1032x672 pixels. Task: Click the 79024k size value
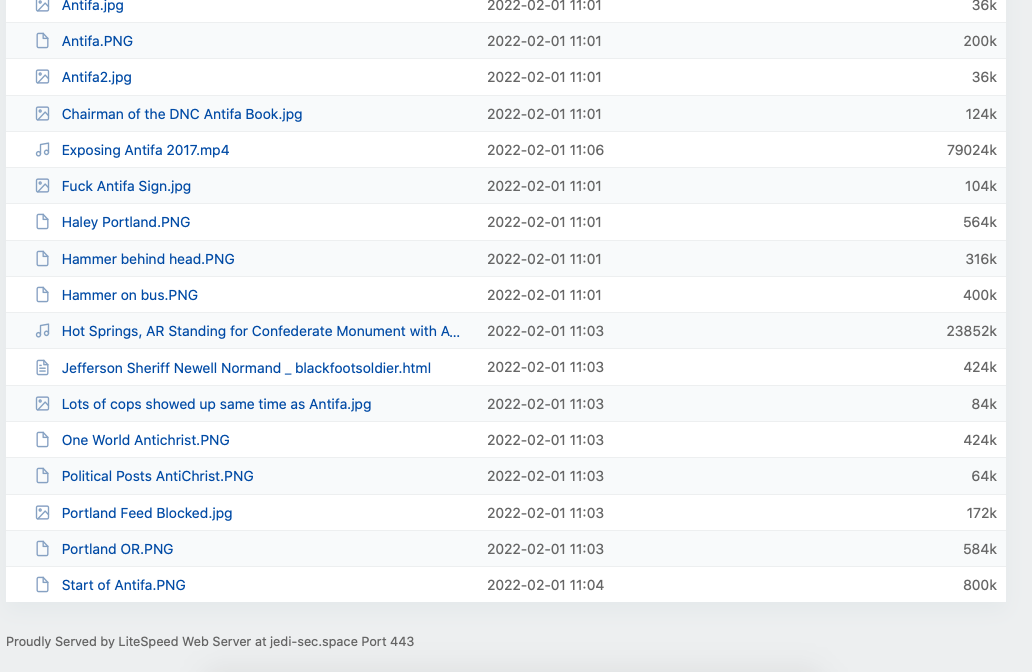971,150
